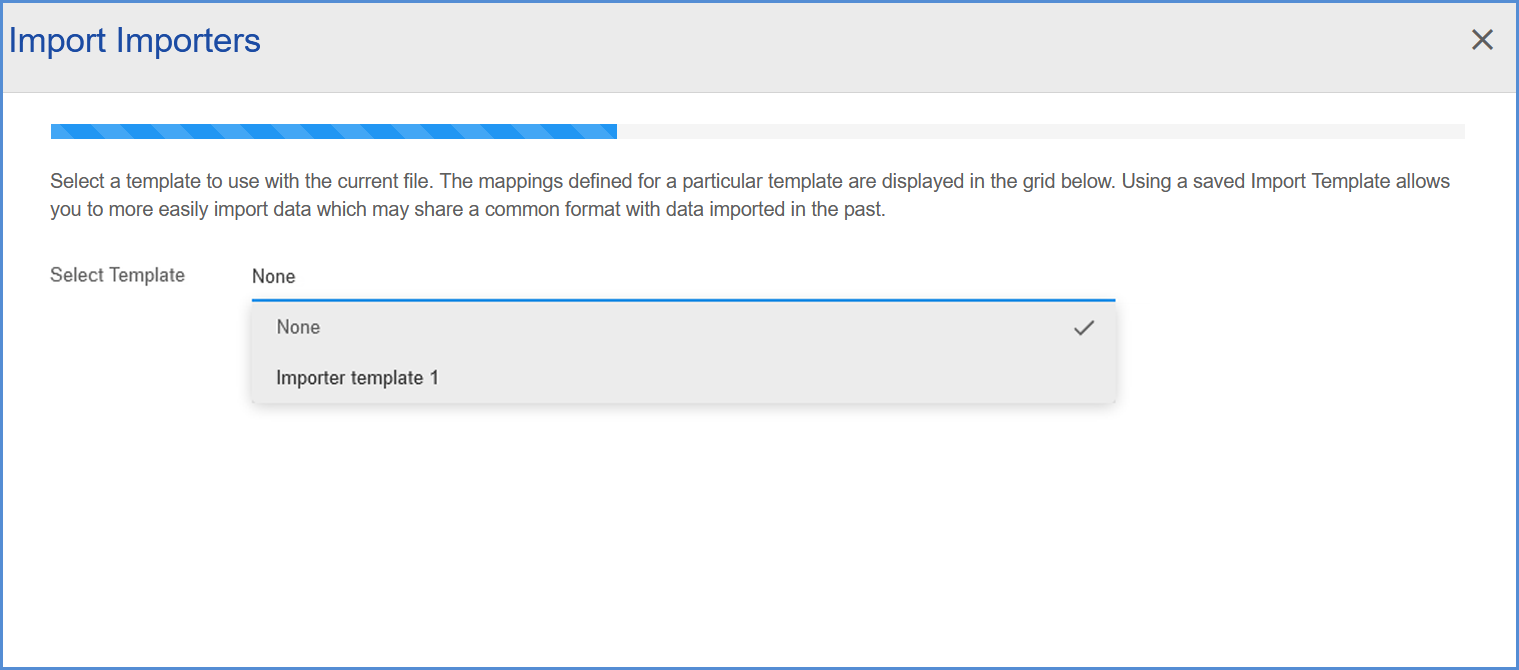
Task: Click the blue striped part of progress bar
Action: tap(334, 131)
